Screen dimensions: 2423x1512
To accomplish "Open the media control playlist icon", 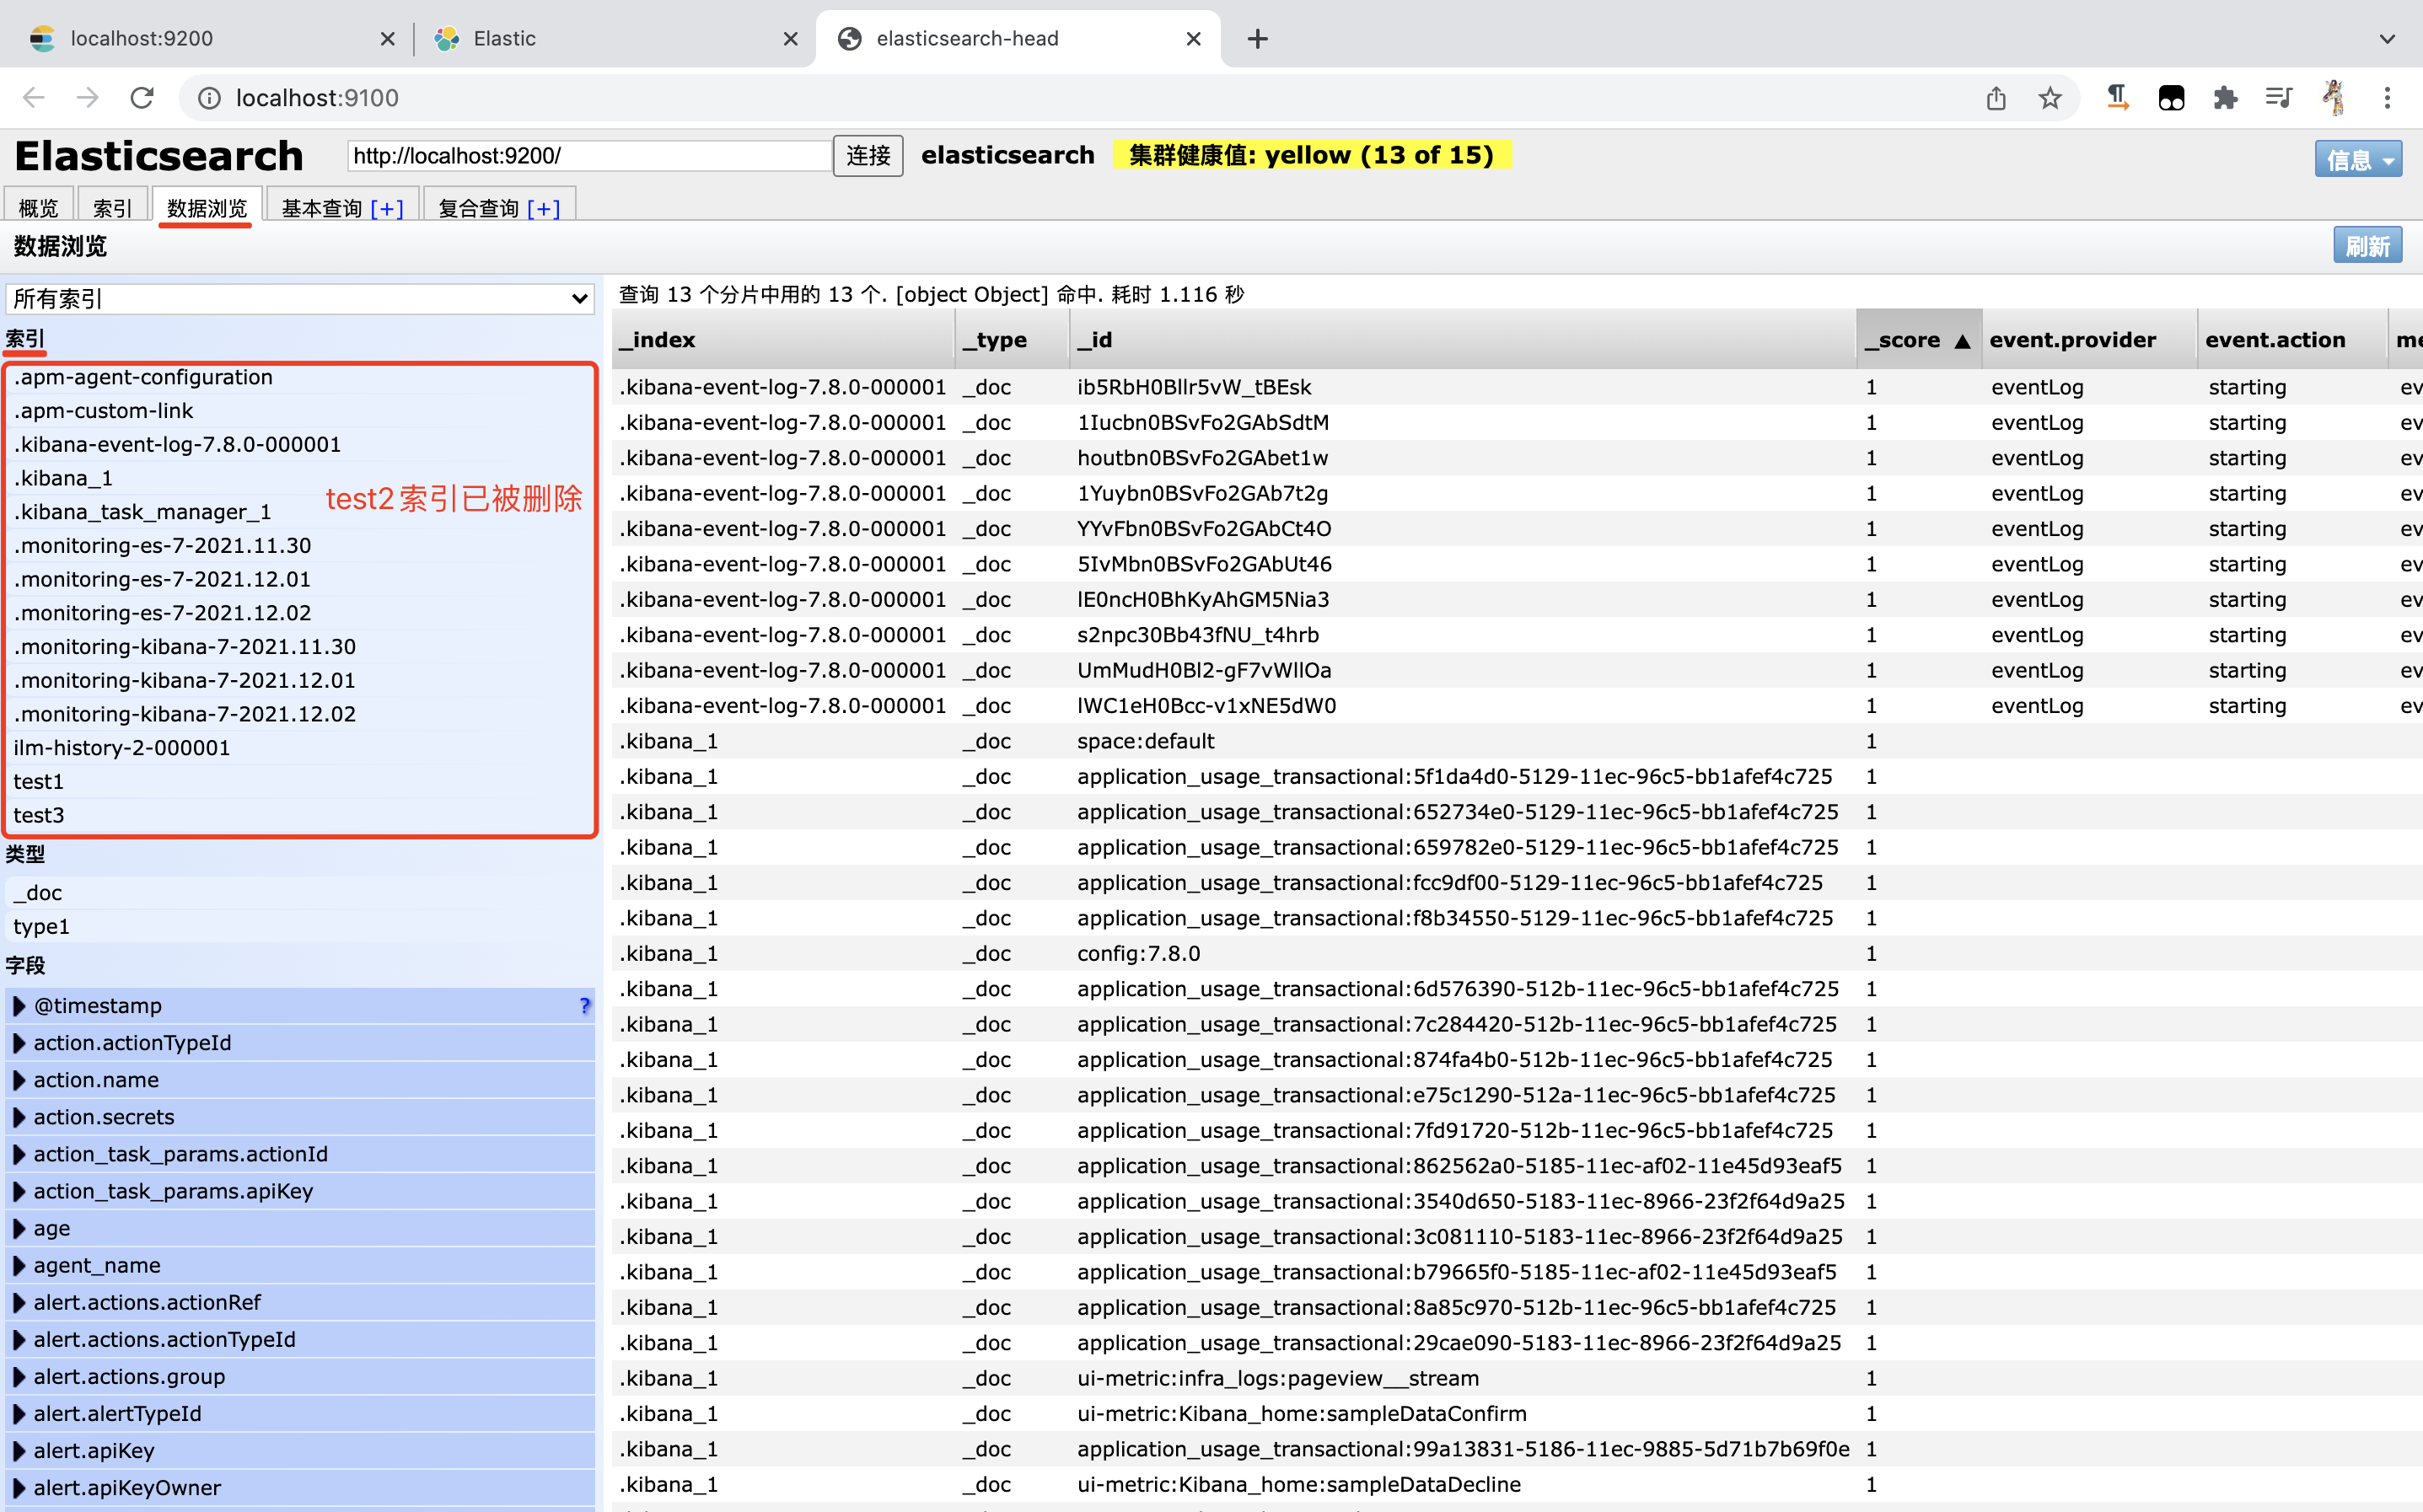I will [2279, 97].
